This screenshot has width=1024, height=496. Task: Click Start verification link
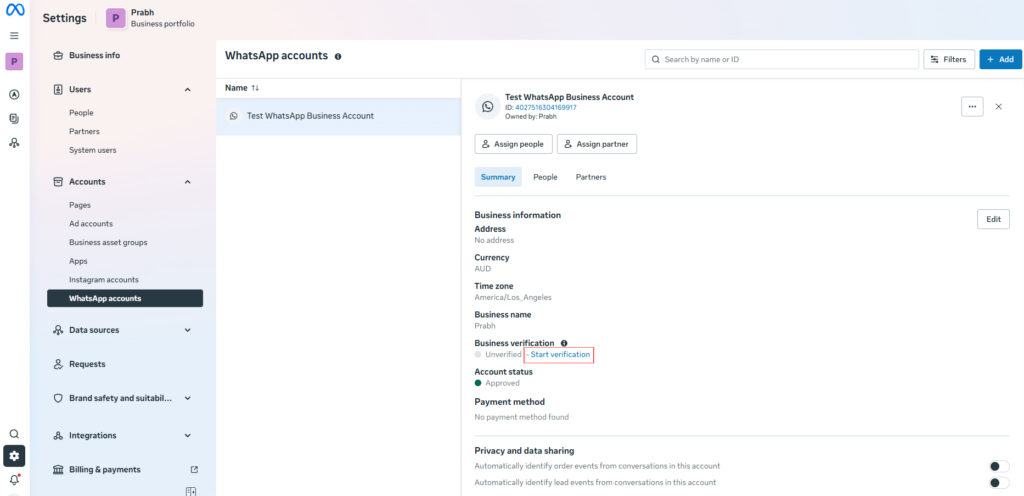click(x=558, y=354)
